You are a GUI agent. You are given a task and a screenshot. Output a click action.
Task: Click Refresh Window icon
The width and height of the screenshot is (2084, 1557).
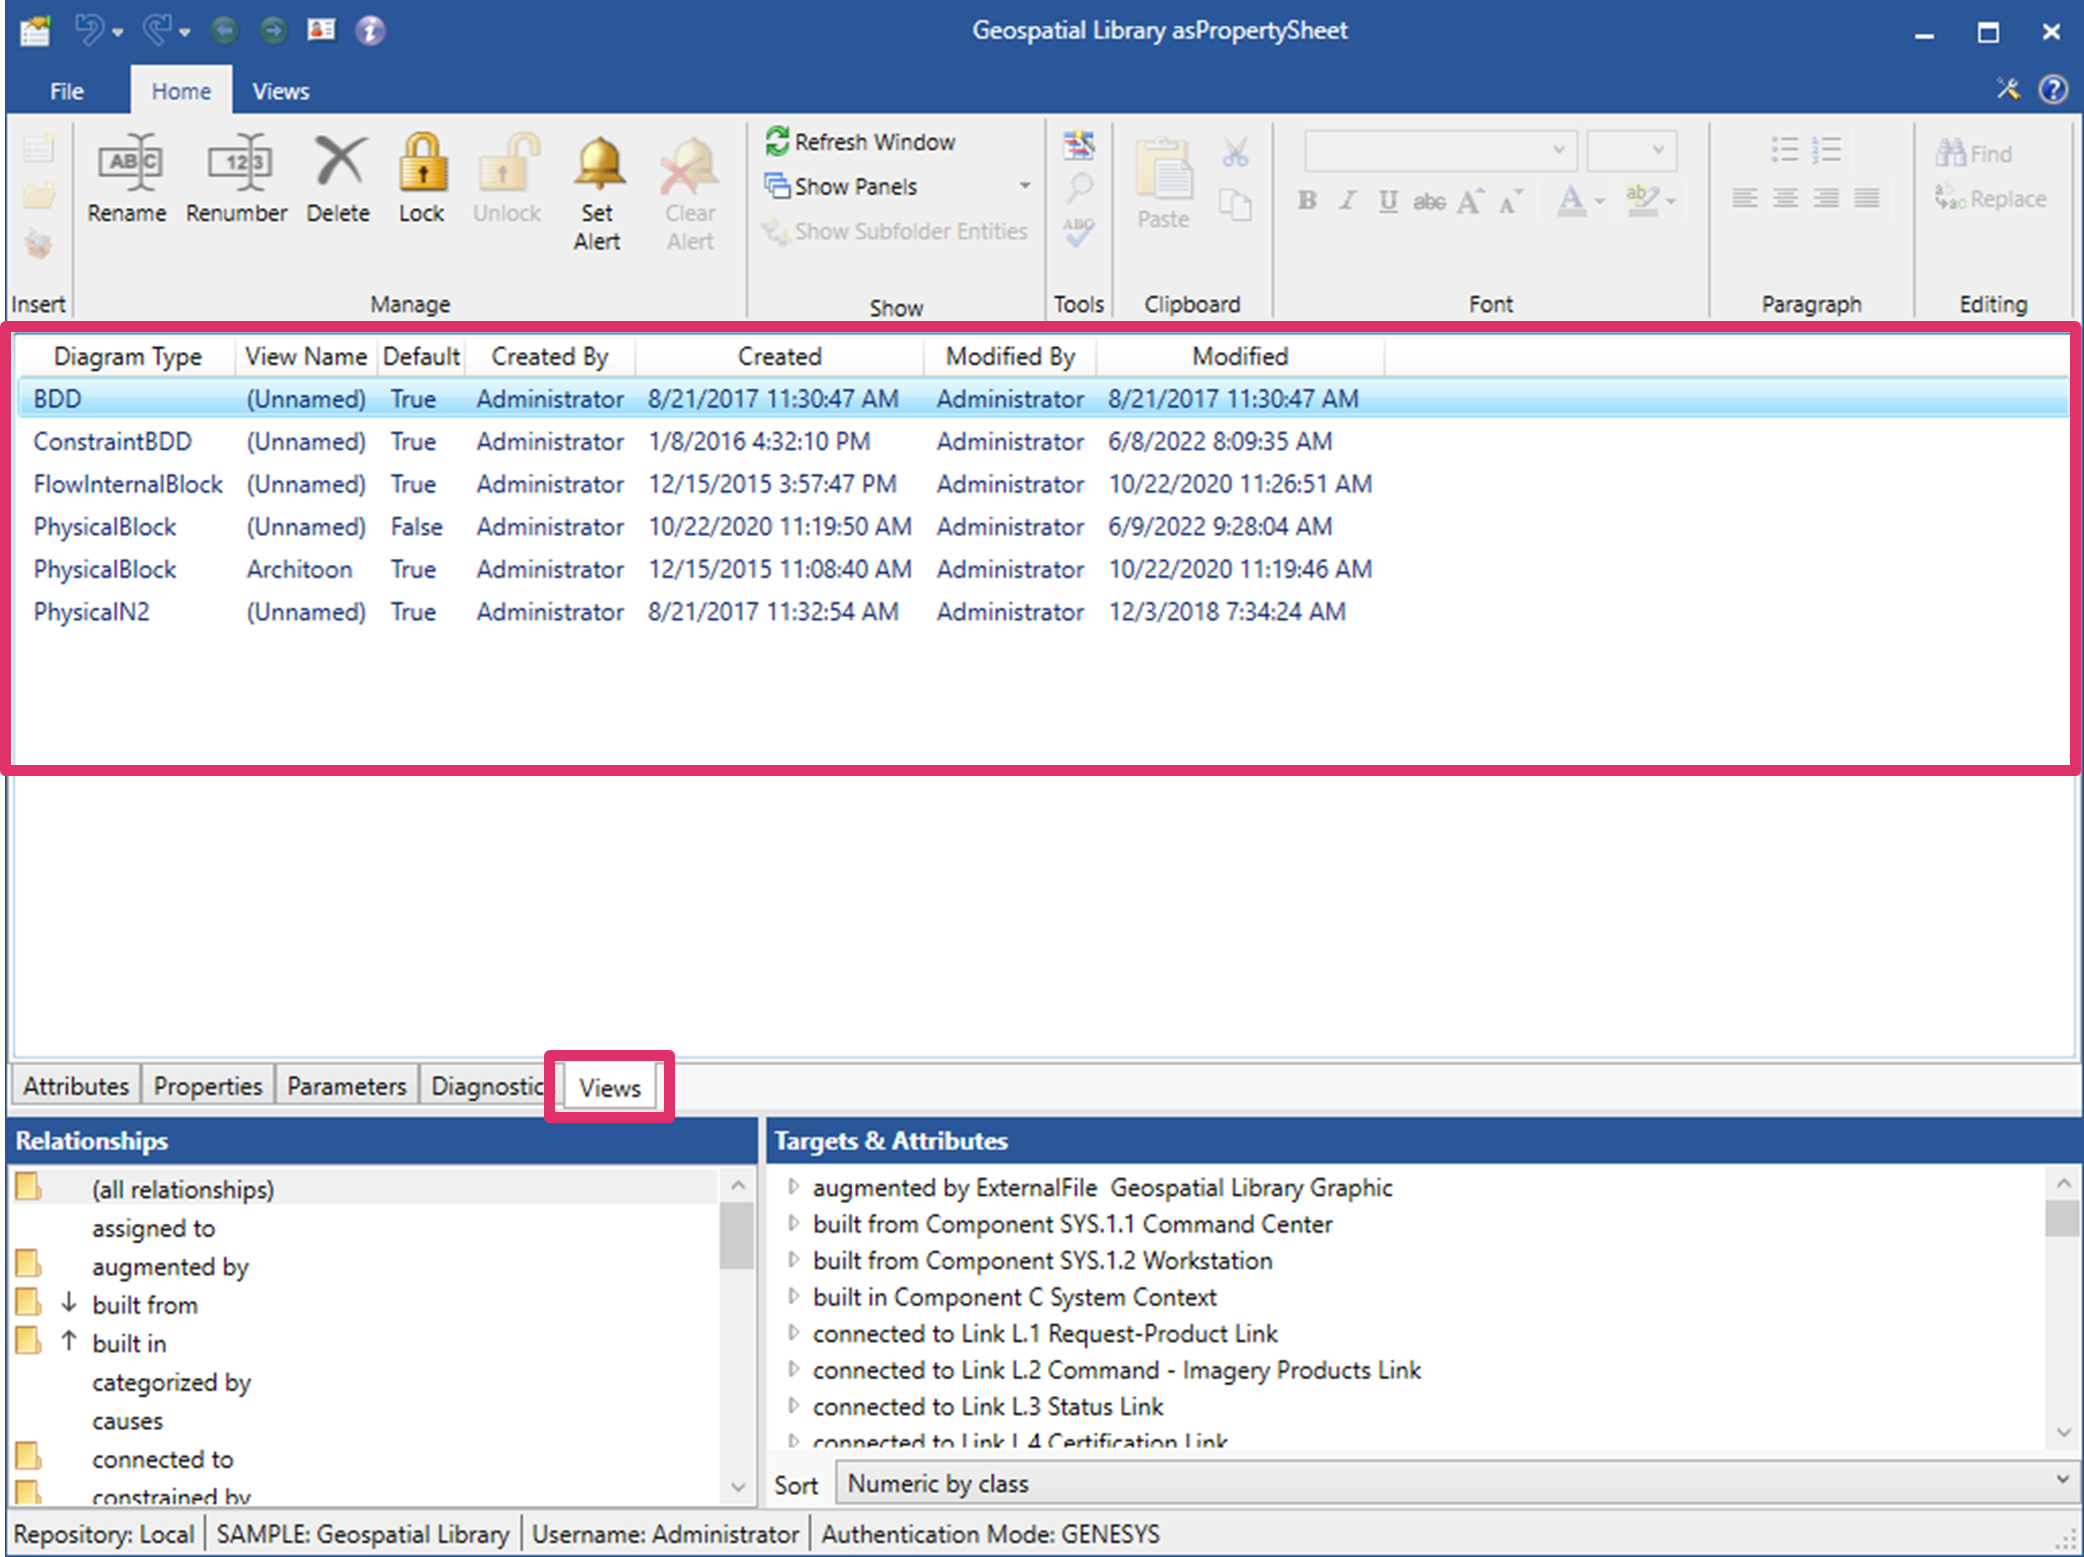[x=778, y=142]
